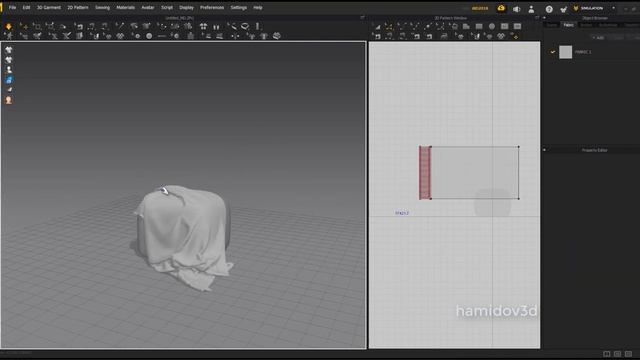Viewport: 640px width, 360px height.
Task: Toggle the checkmark beside FABRIC 1
Action: 553,52
